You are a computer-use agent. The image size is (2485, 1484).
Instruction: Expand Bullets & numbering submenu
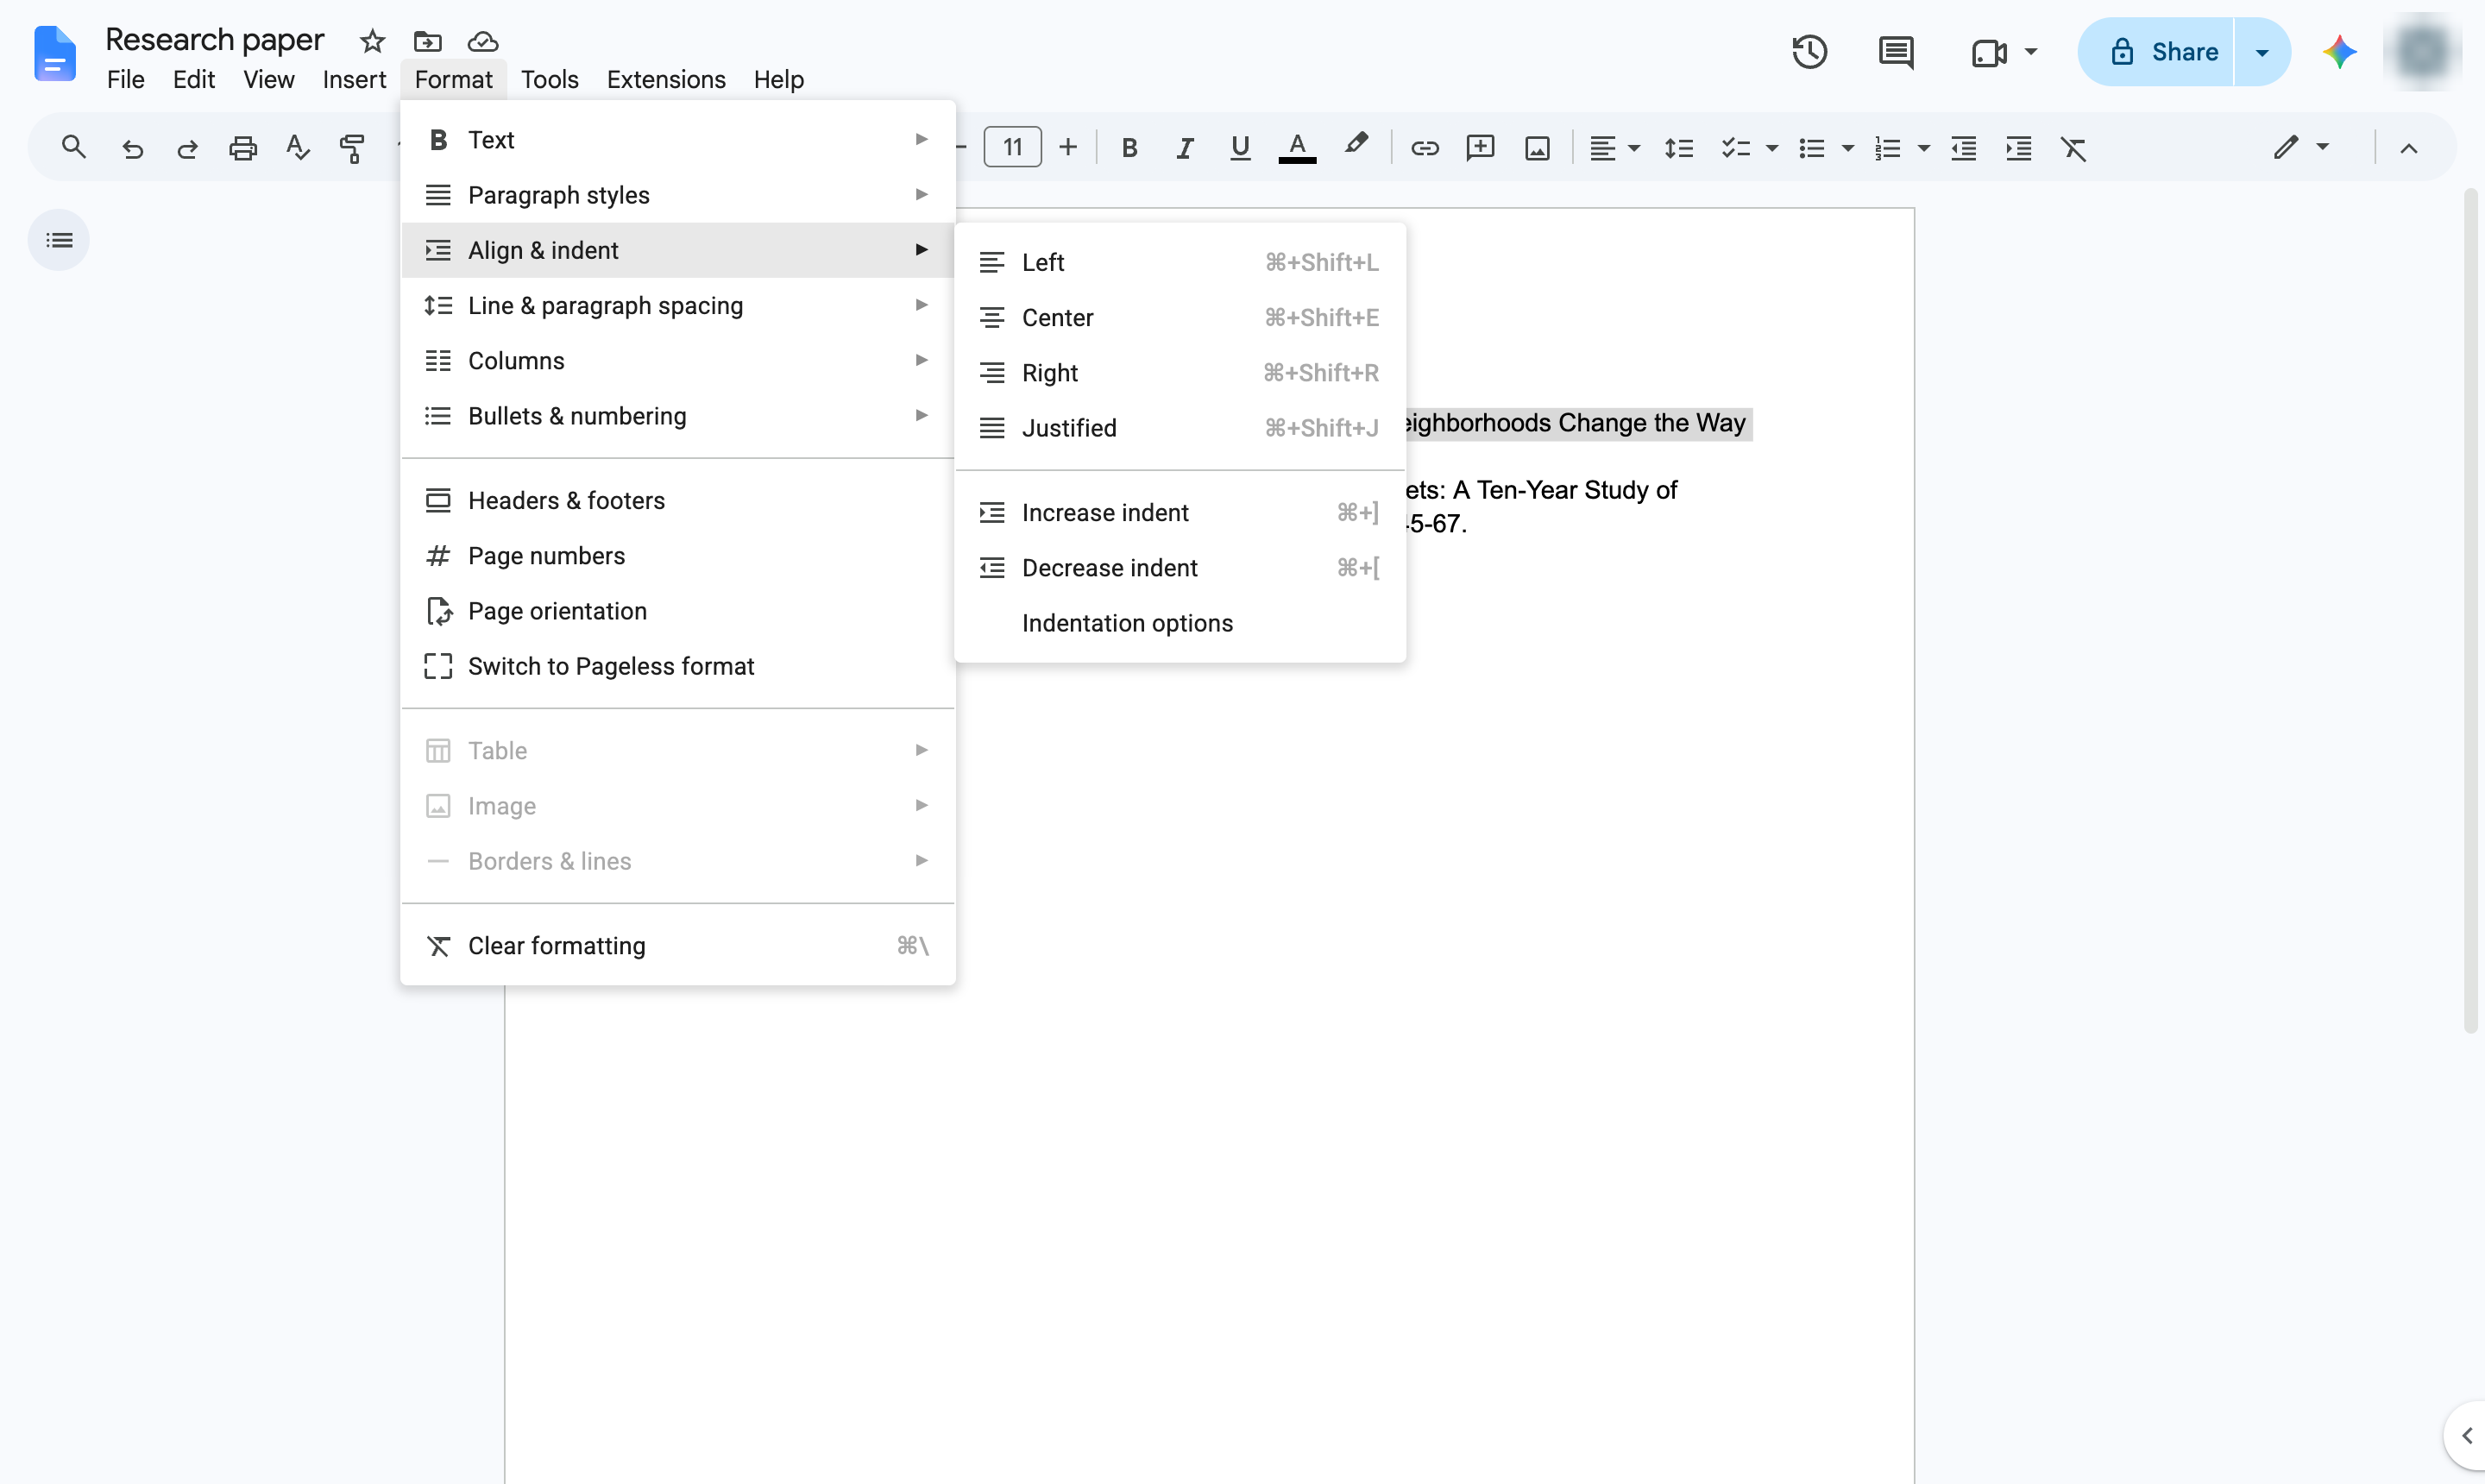click(x=678, y=416)
